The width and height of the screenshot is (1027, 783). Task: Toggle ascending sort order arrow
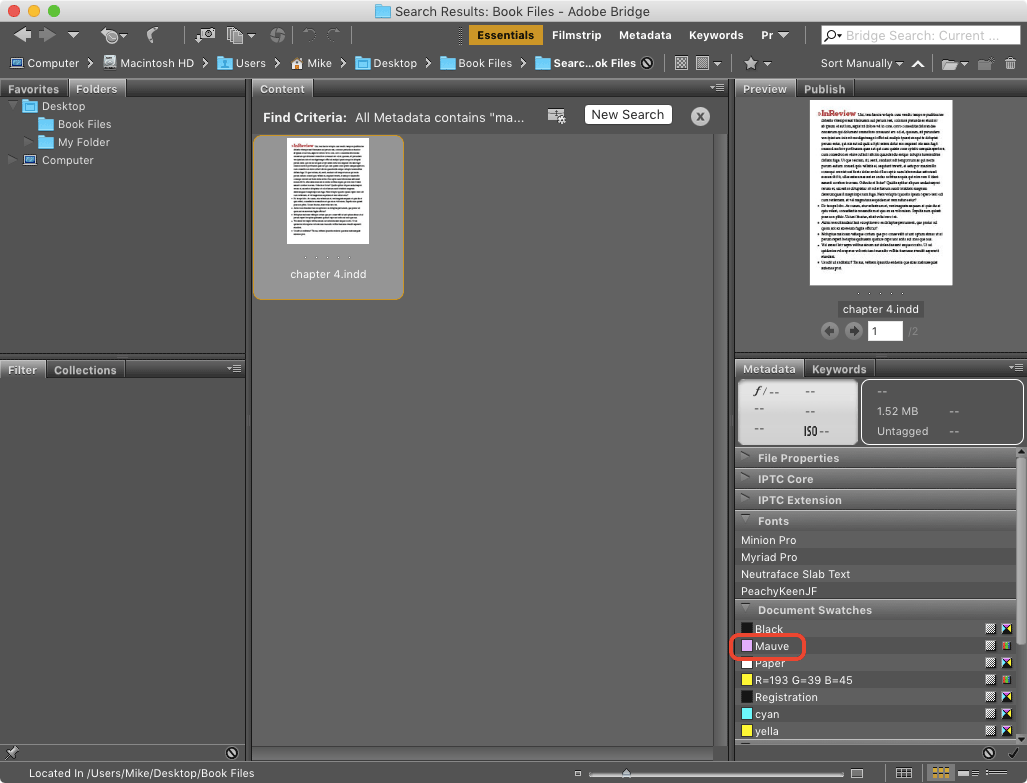[918, 64]
